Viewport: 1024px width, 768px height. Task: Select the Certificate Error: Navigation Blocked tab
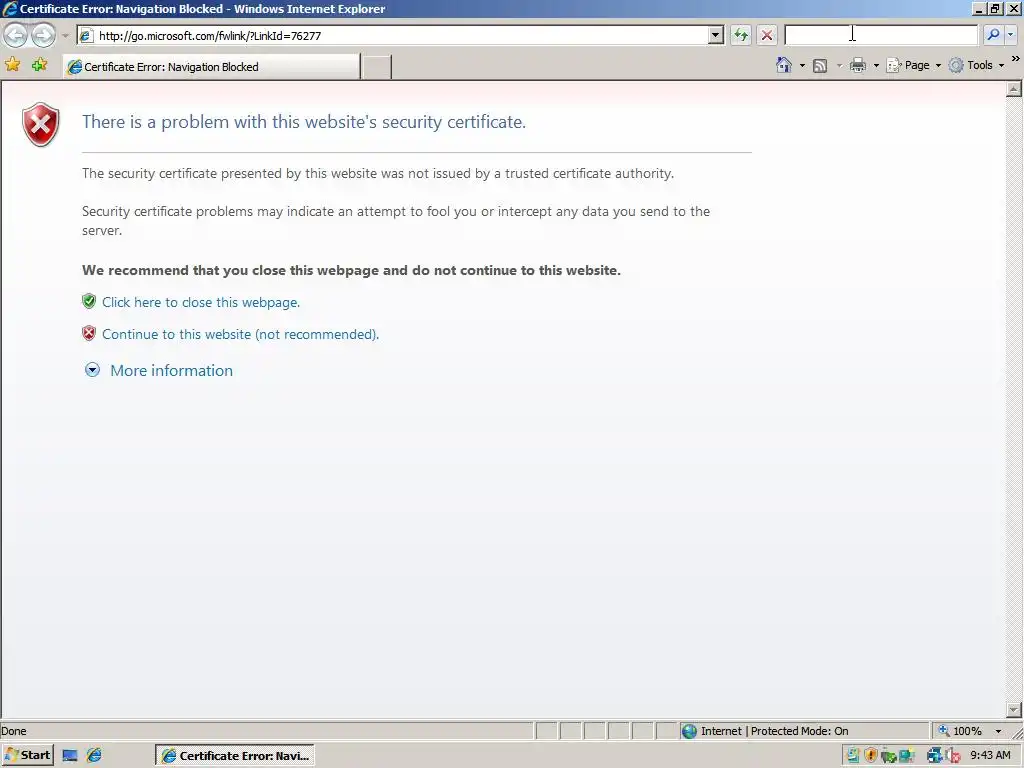click(212, 67)
